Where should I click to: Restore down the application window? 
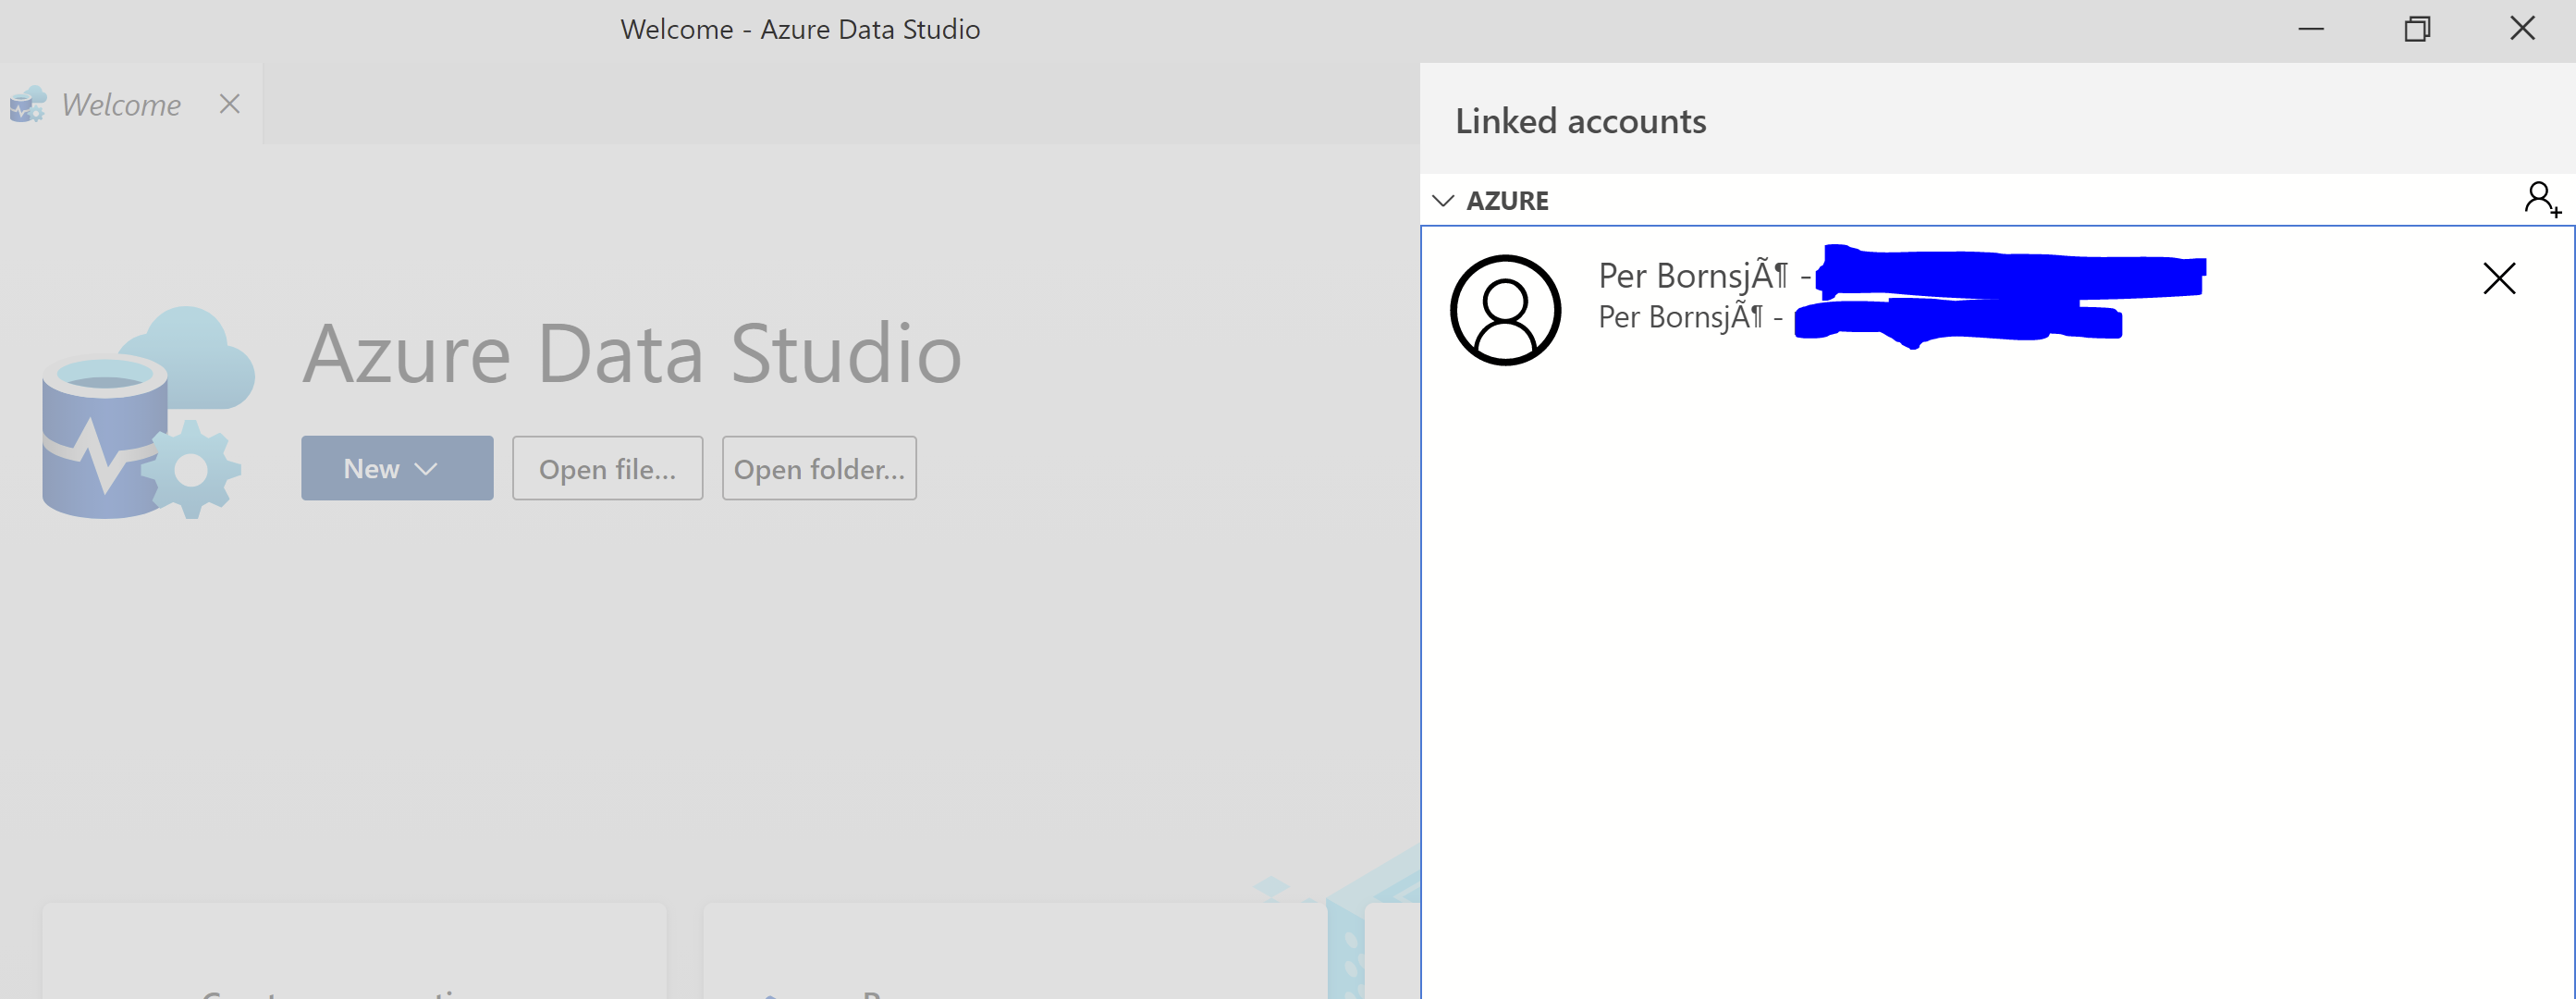click(x=2417, y=28)
